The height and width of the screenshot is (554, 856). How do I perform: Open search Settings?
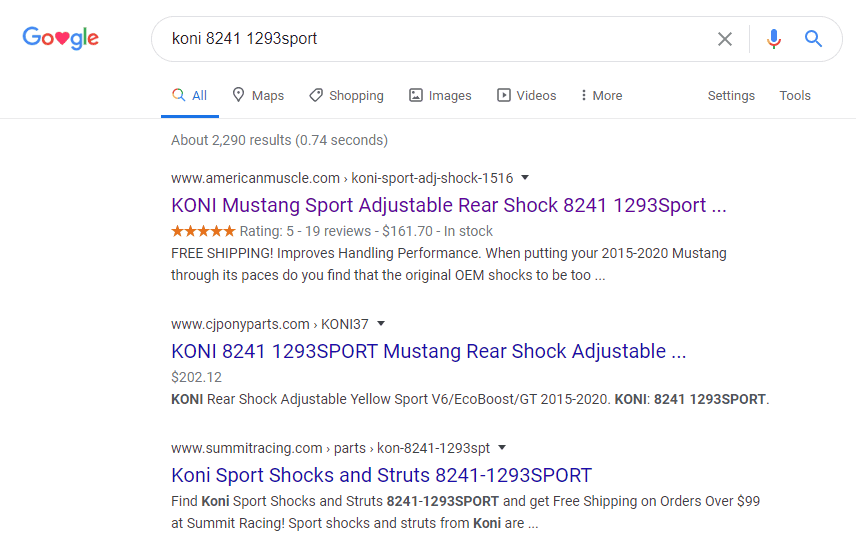click(731, 96)
